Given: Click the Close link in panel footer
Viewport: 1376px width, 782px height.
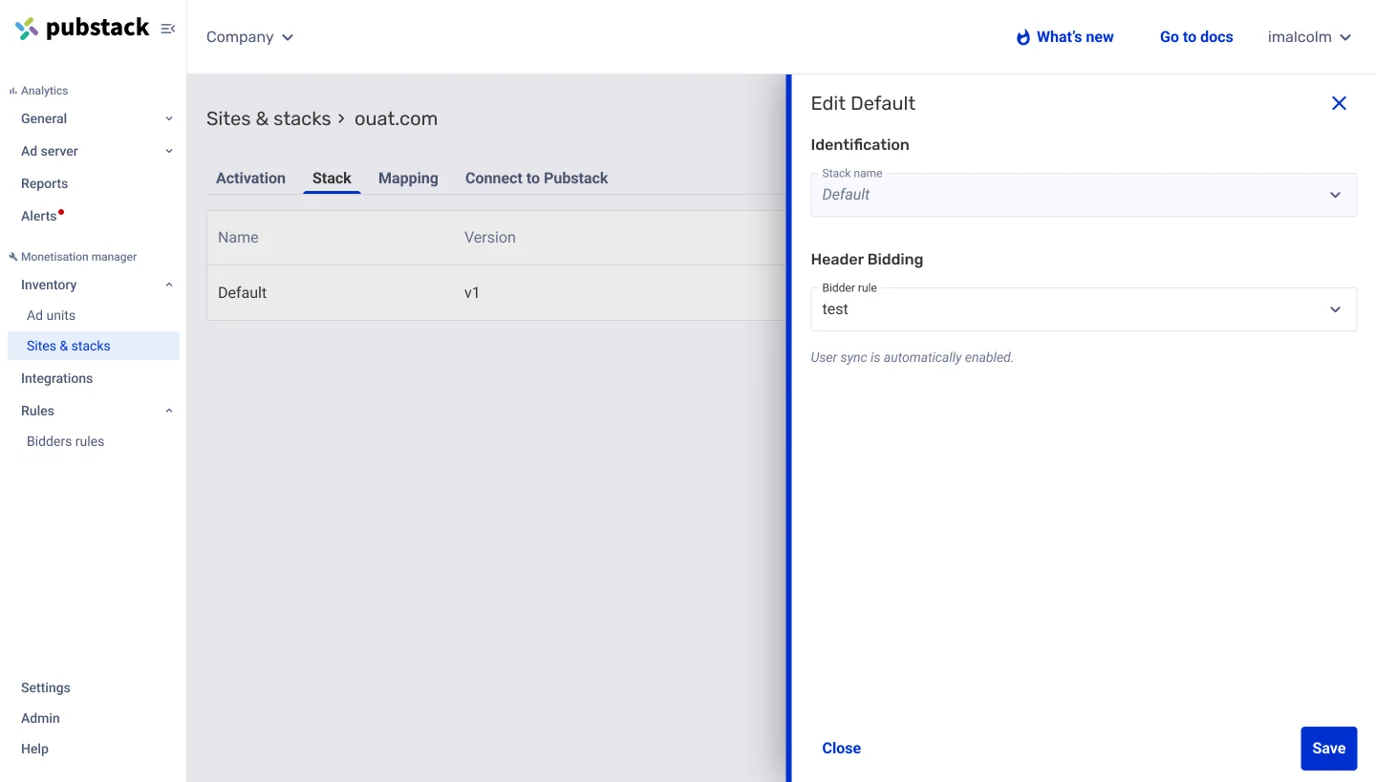Looking at the screenshot, I should click(x=841, y=748).
